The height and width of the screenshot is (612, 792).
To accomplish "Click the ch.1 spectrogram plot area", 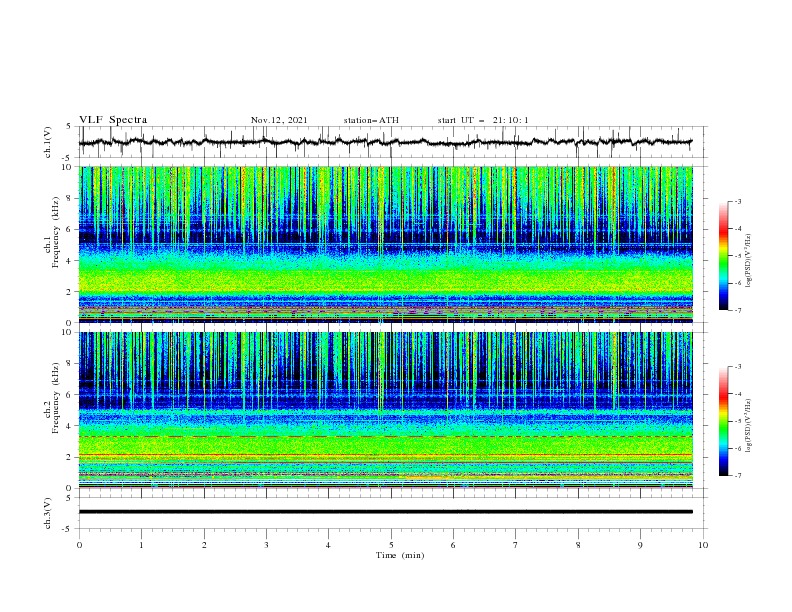I will 385,244.
